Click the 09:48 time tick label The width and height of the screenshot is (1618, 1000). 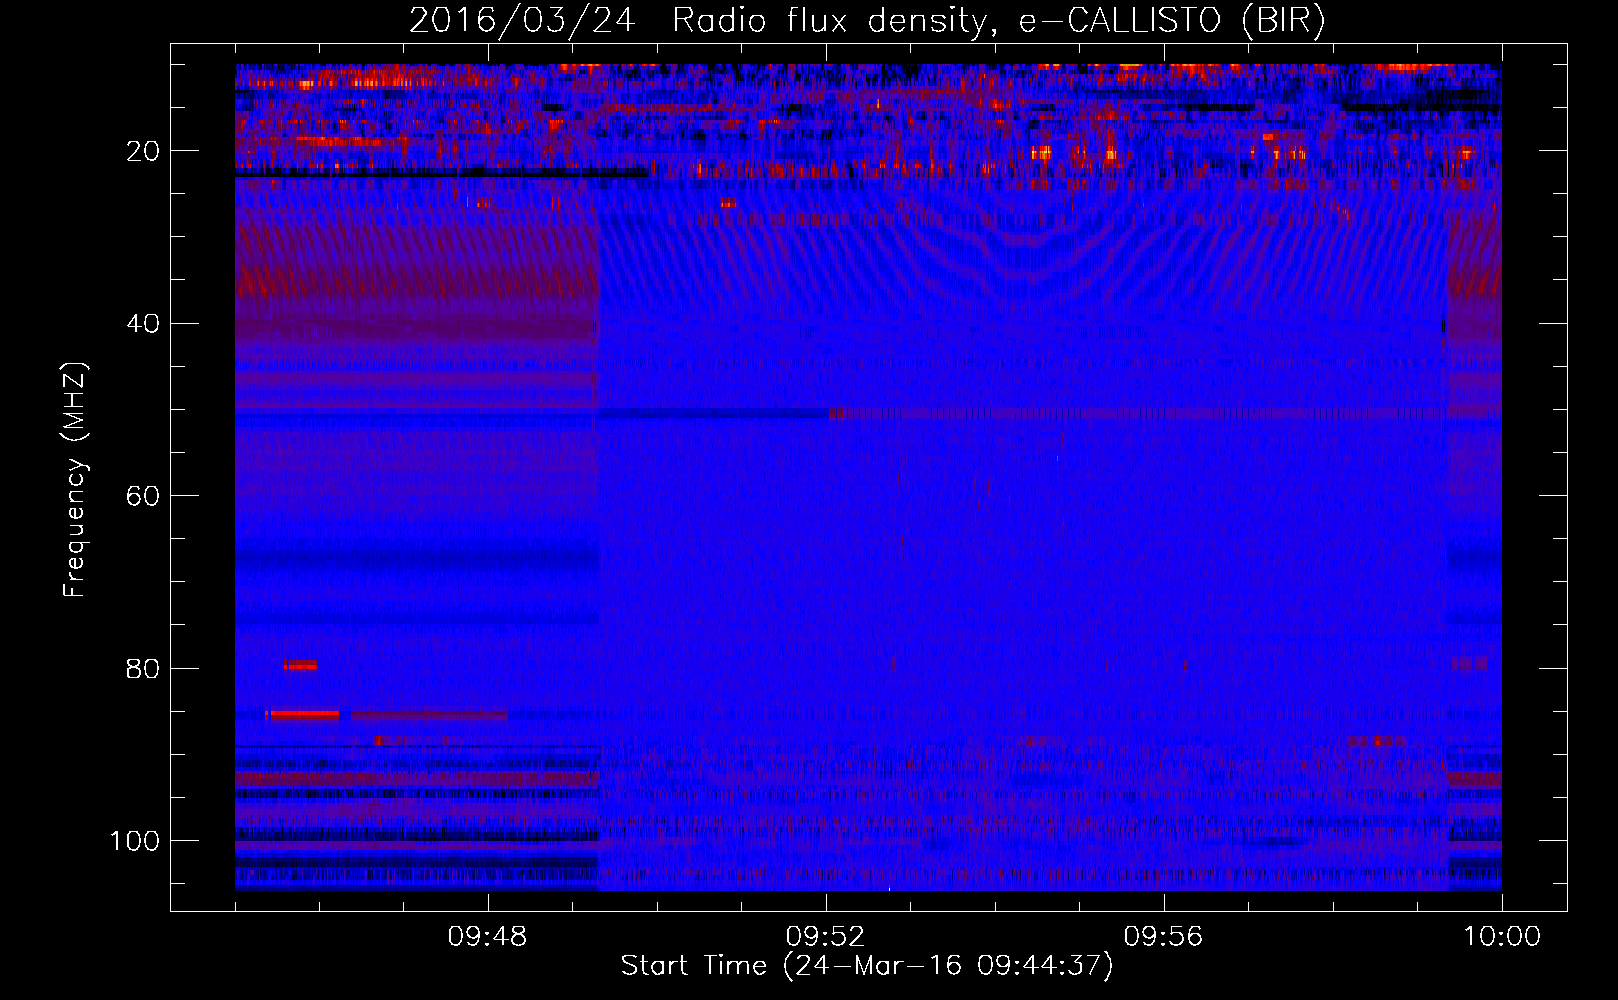pos(488,937)
